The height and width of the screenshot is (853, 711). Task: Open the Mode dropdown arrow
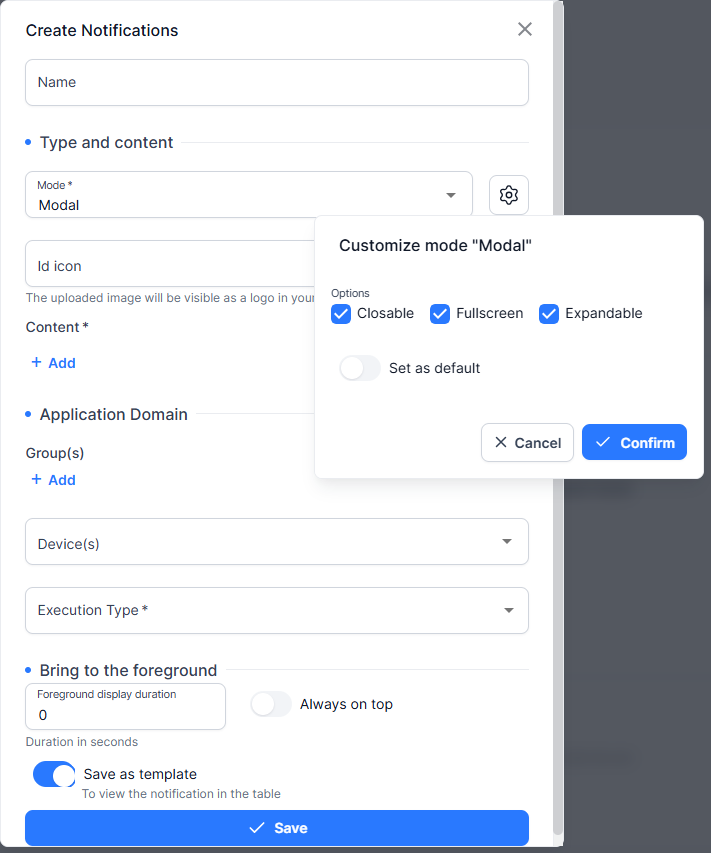point(450,195)
